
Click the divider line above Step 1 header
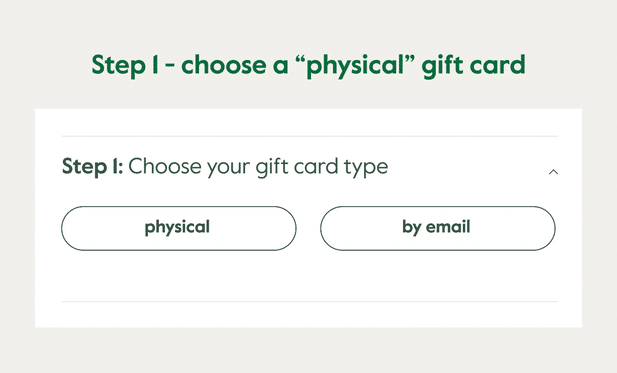(x=310, y=136)
